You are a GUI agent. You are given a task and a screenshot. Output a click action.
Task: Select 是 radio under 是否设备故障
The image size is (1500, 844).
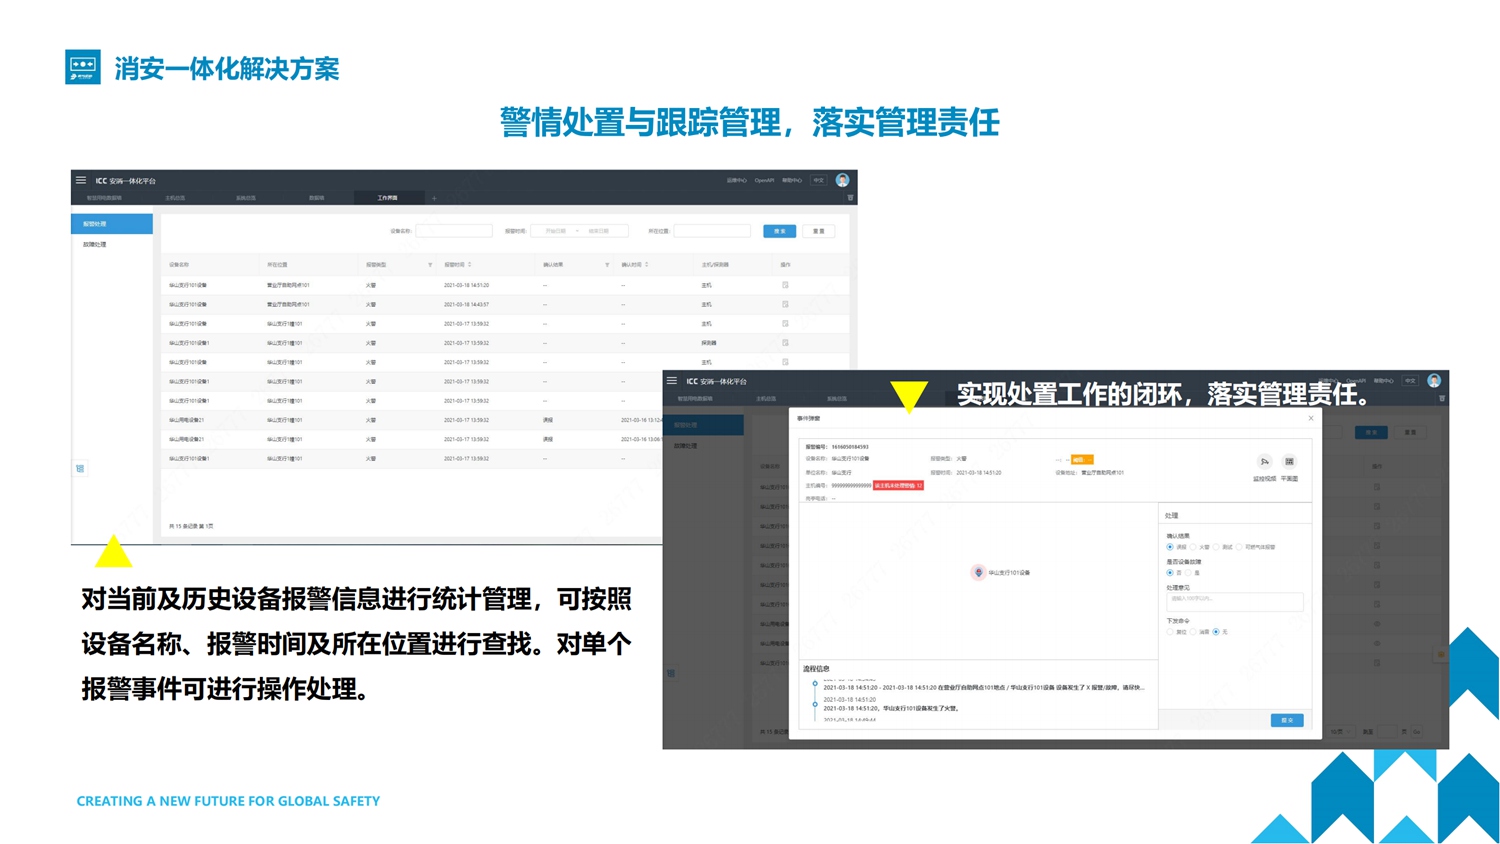click(x=1188, y=573)
